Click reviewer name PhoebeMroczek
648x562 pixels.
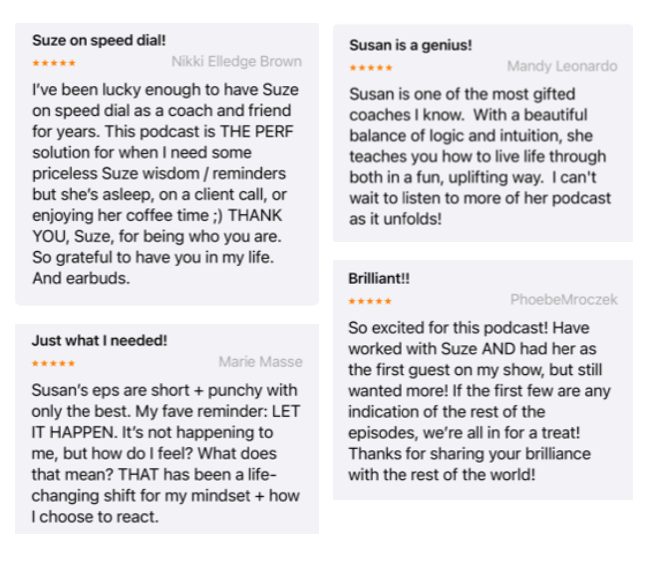564,300
